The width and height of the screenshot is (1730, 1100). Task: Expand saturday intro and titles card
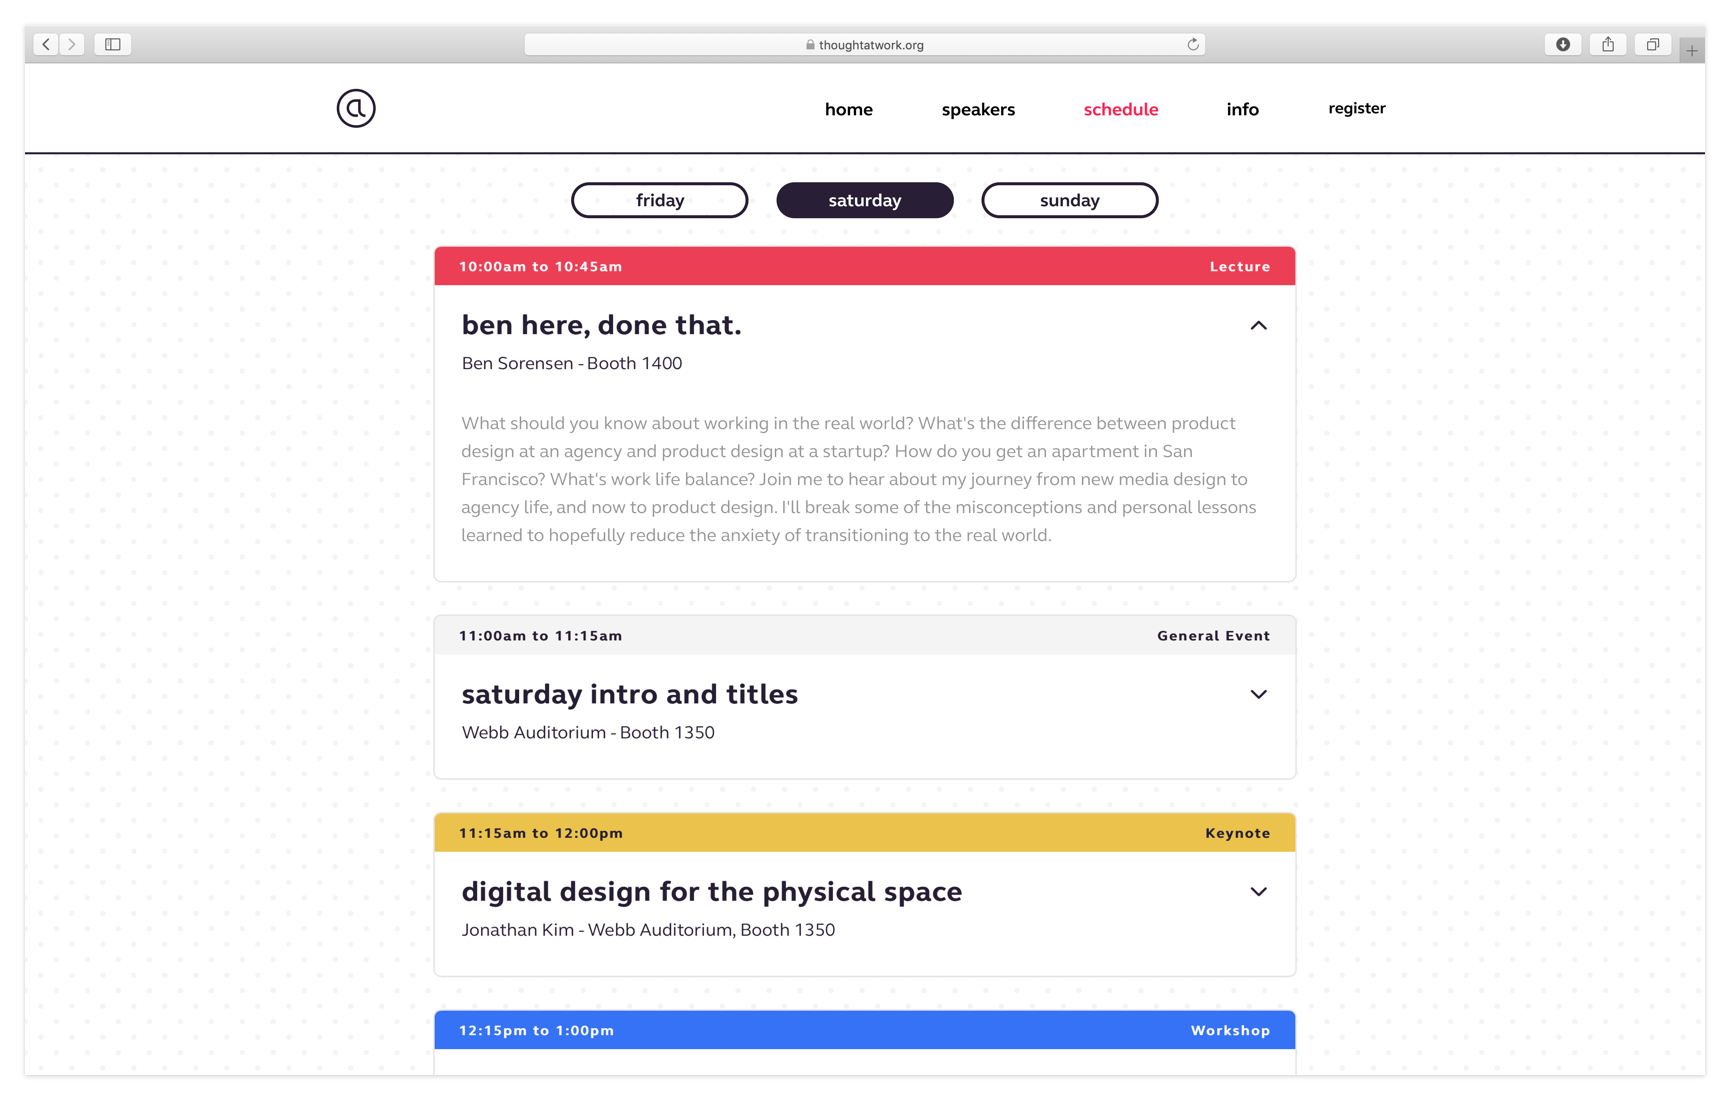tap(1258, 694)
